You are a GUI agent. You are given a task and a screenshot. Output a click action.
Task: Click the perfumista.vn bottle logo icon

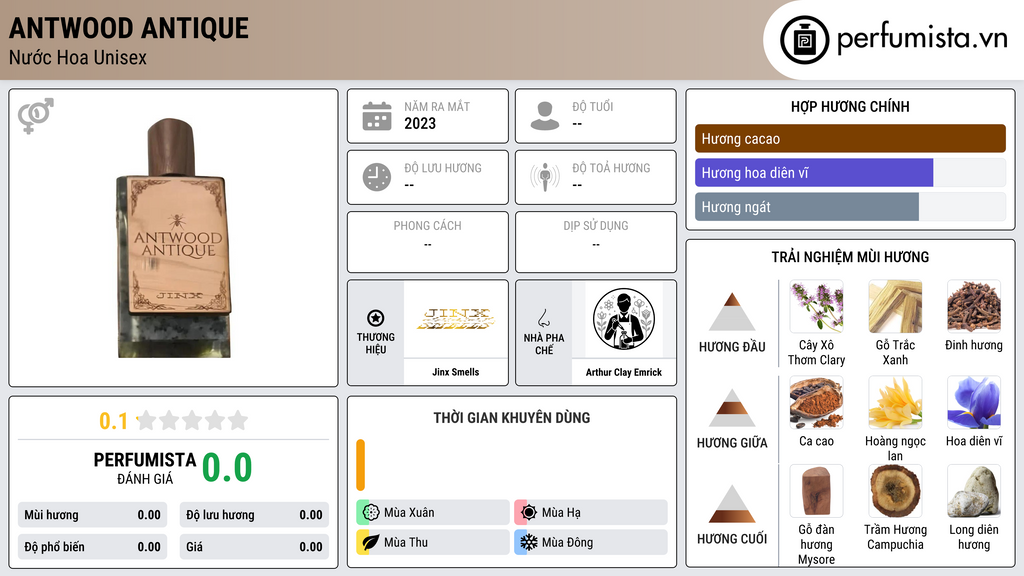(x=804, y=40)
